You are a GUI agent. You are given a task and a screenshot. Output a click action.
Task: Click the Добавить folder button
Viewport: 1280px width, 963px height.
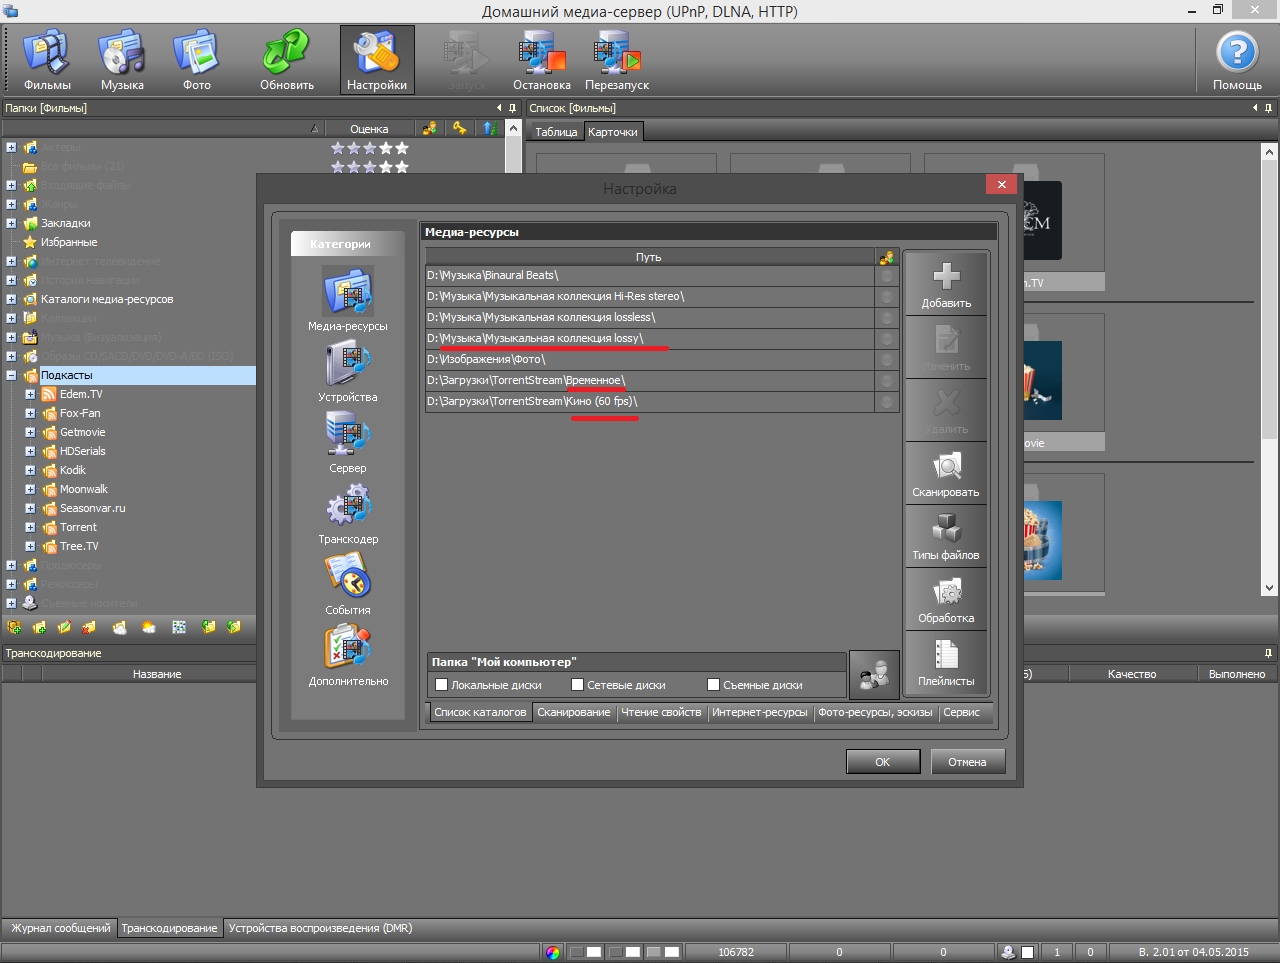946,284
